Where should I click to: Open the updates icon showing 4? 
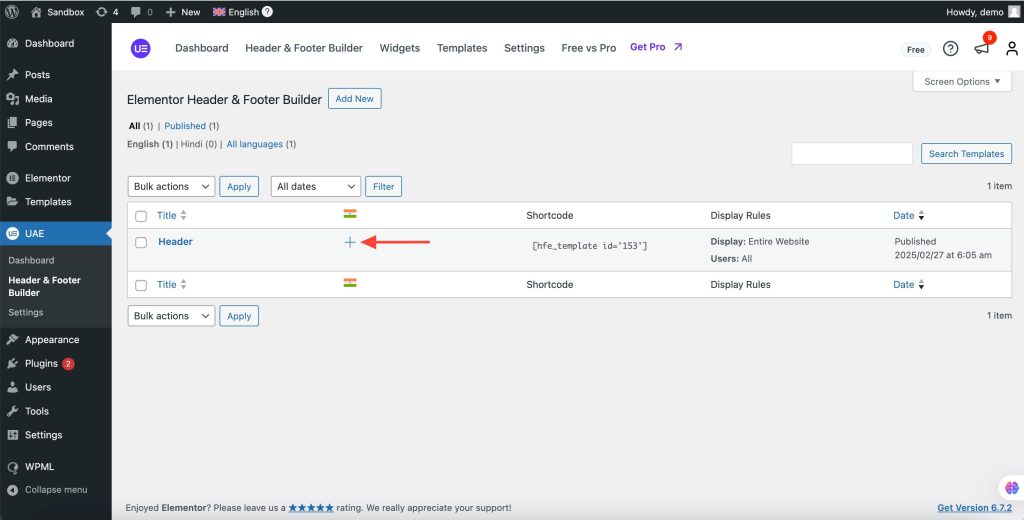pyautogui.click(x=106, y=12)
